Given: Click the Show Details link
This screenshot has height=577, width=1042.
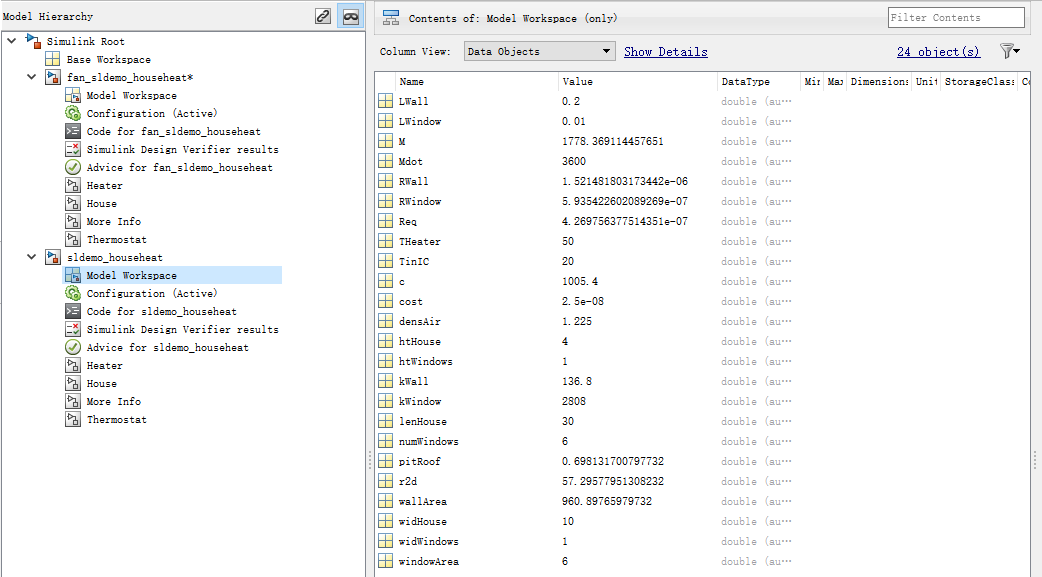Looking at the screenshot, I should point(665,50).
